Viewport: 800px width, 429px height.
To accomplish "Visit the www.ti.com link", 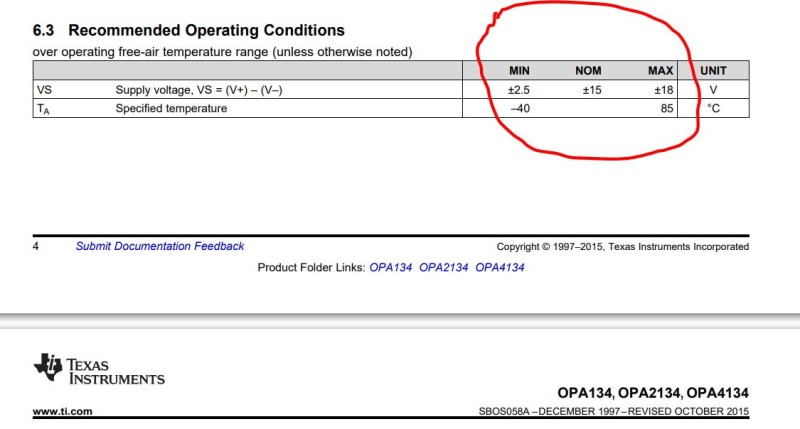I will pyautogui.click(x=63, y=412).
